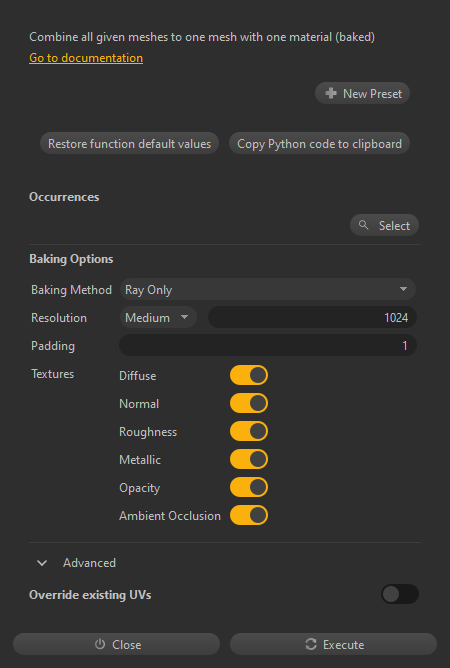Click the Padding value field
This screenshot has height=668, width=450.
pyautogui.click(x=268, y=346)
